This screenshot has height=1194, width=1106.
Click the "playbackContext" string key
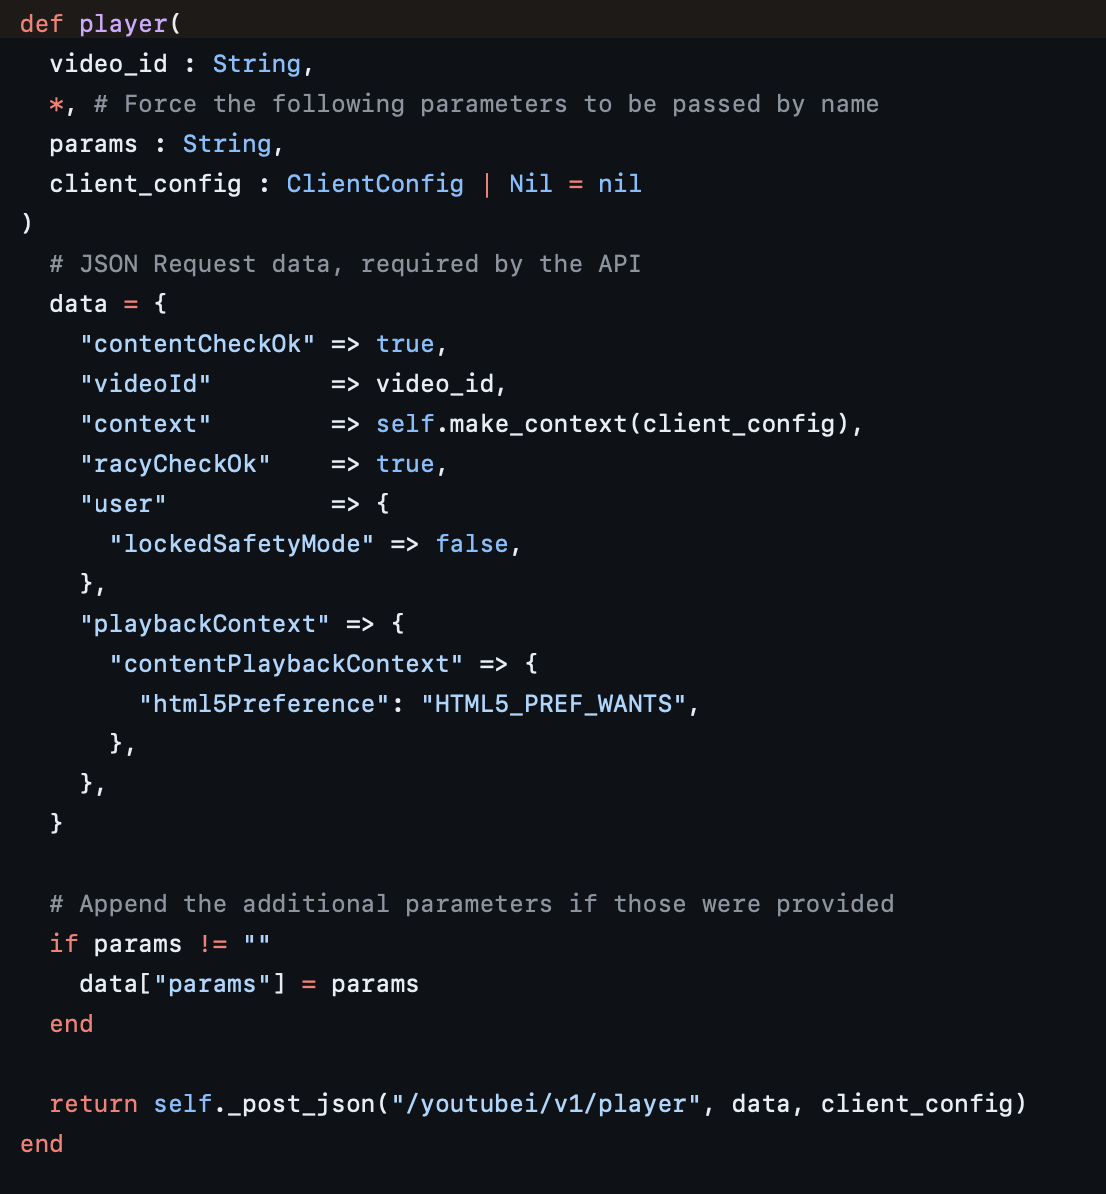(204, 624)
